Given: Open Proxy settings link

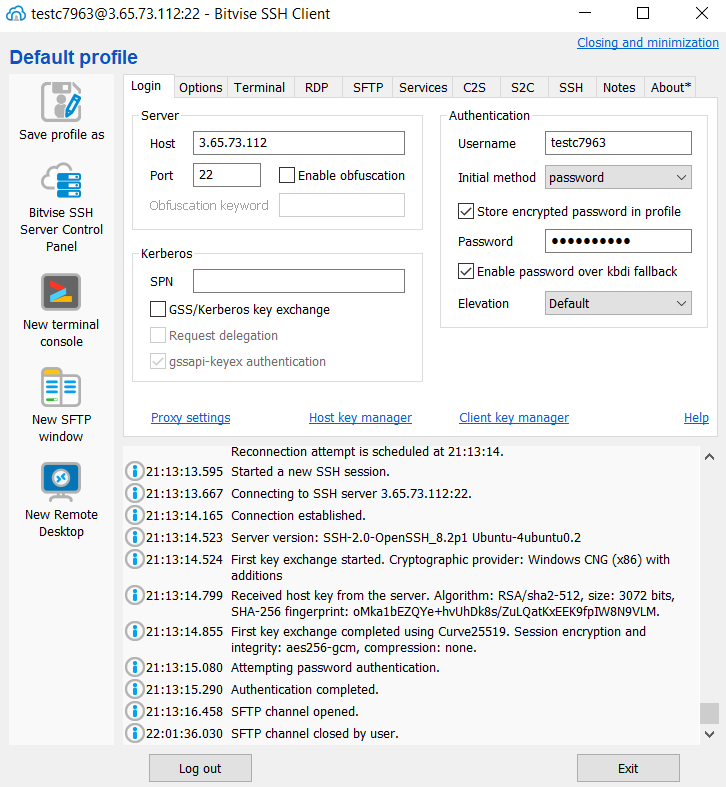Looking at the screenshot, I should coord(191,418).
